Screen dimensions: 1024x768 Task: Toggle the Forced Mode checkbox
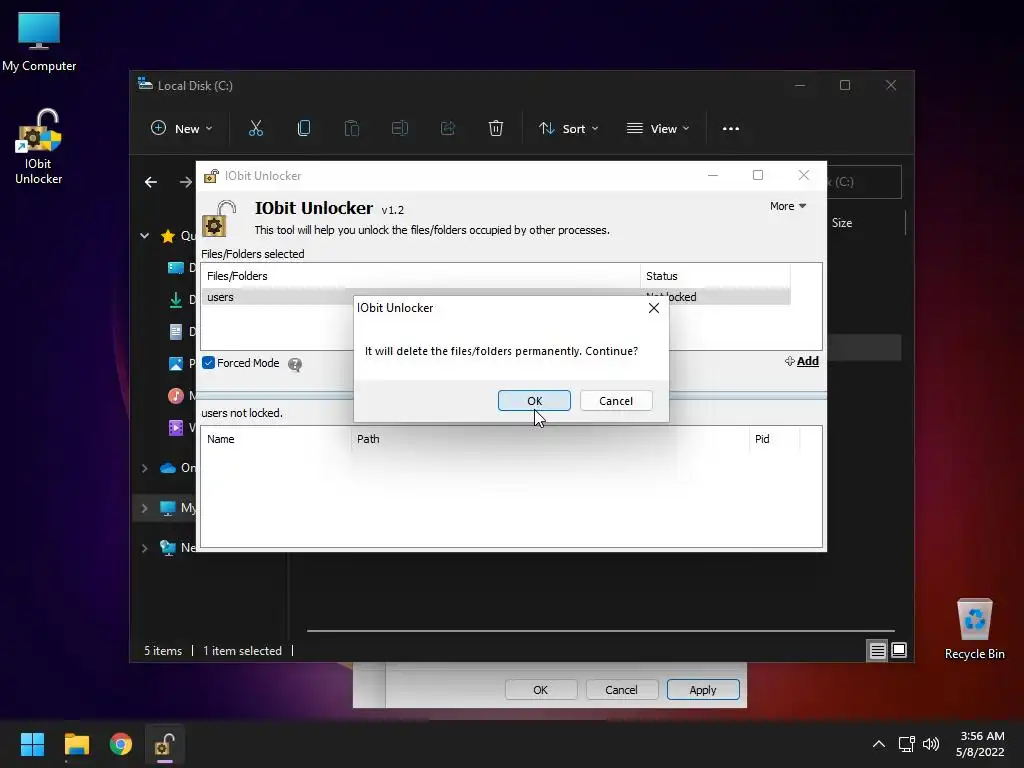click(208, 363)
